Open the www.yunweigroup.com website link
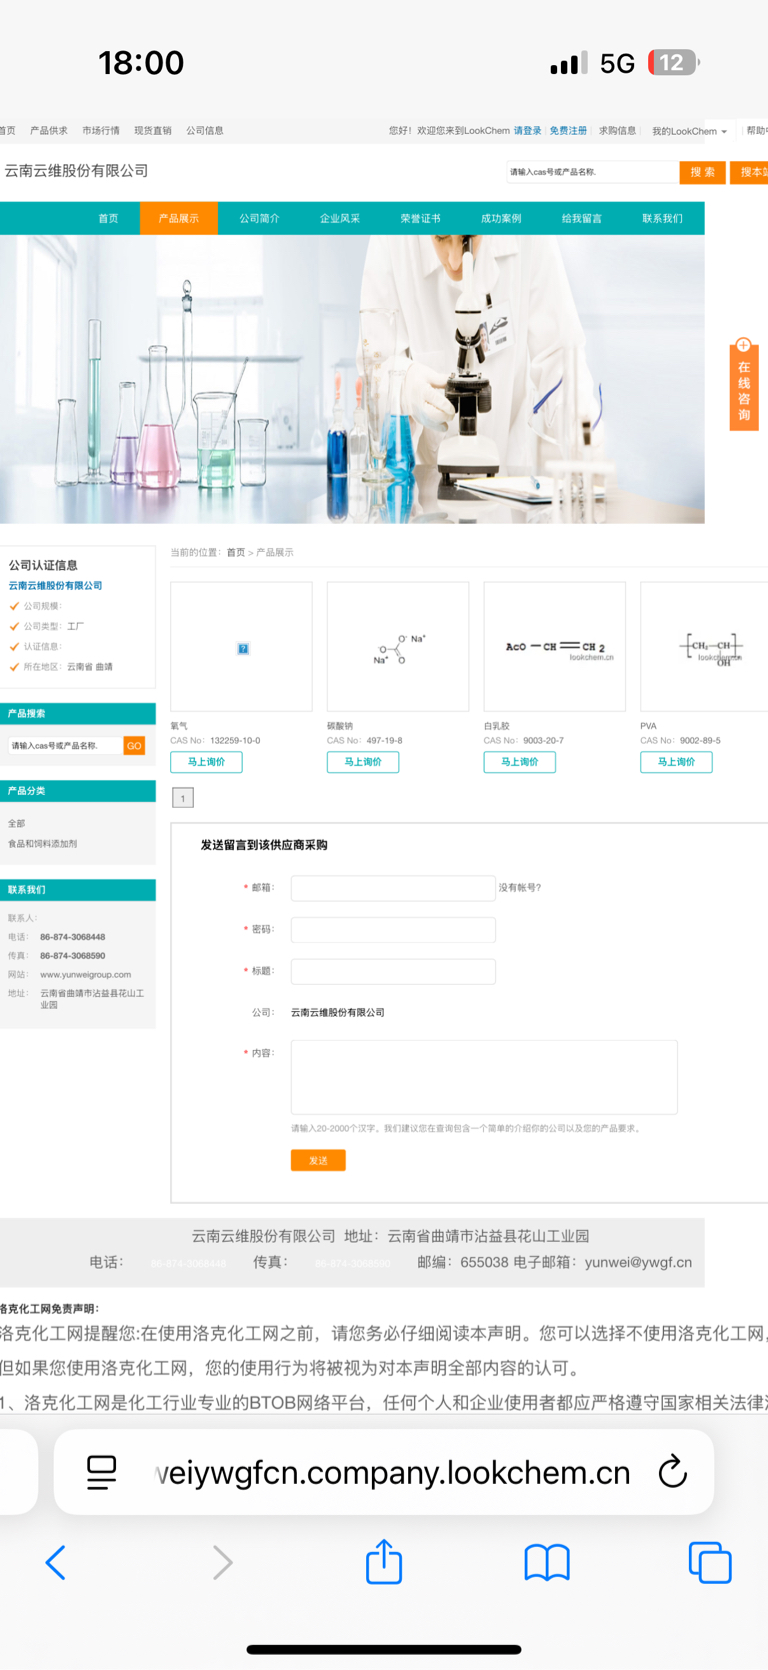This screenshot has width=768, height=1670. 86,974
